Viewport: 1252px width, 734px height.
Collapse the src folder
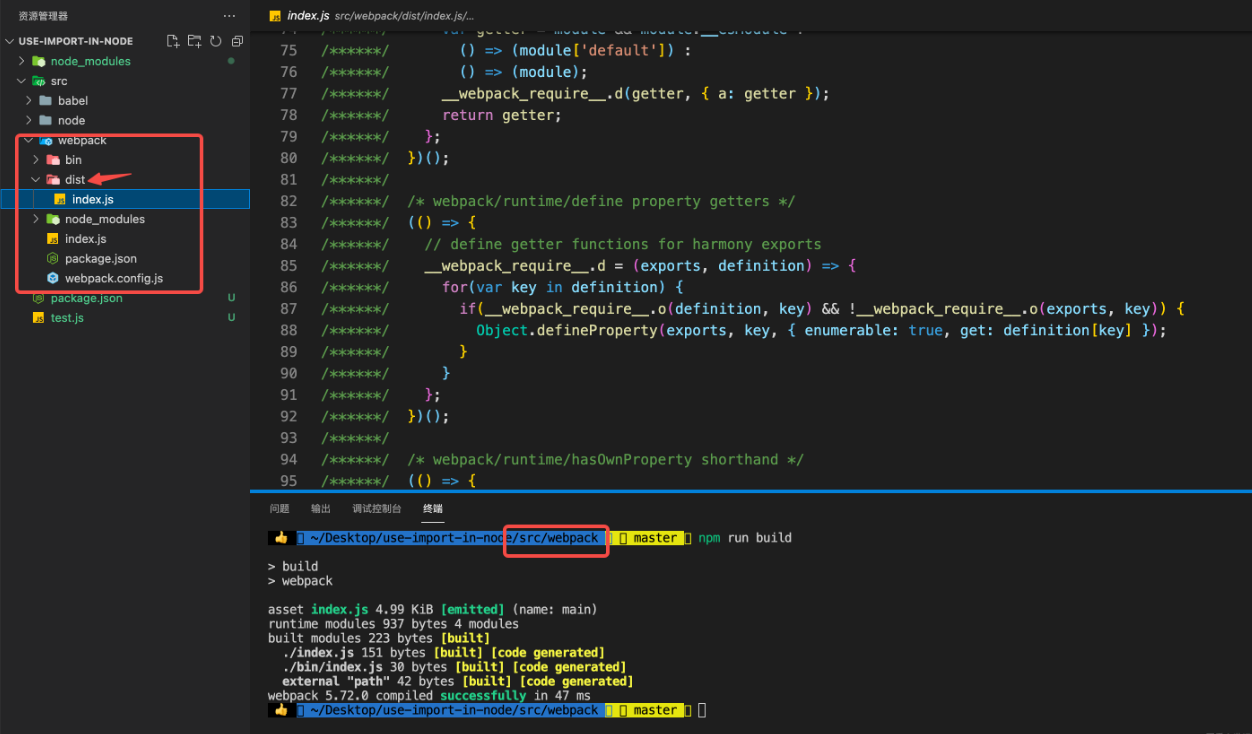click(x=20, y=81)
